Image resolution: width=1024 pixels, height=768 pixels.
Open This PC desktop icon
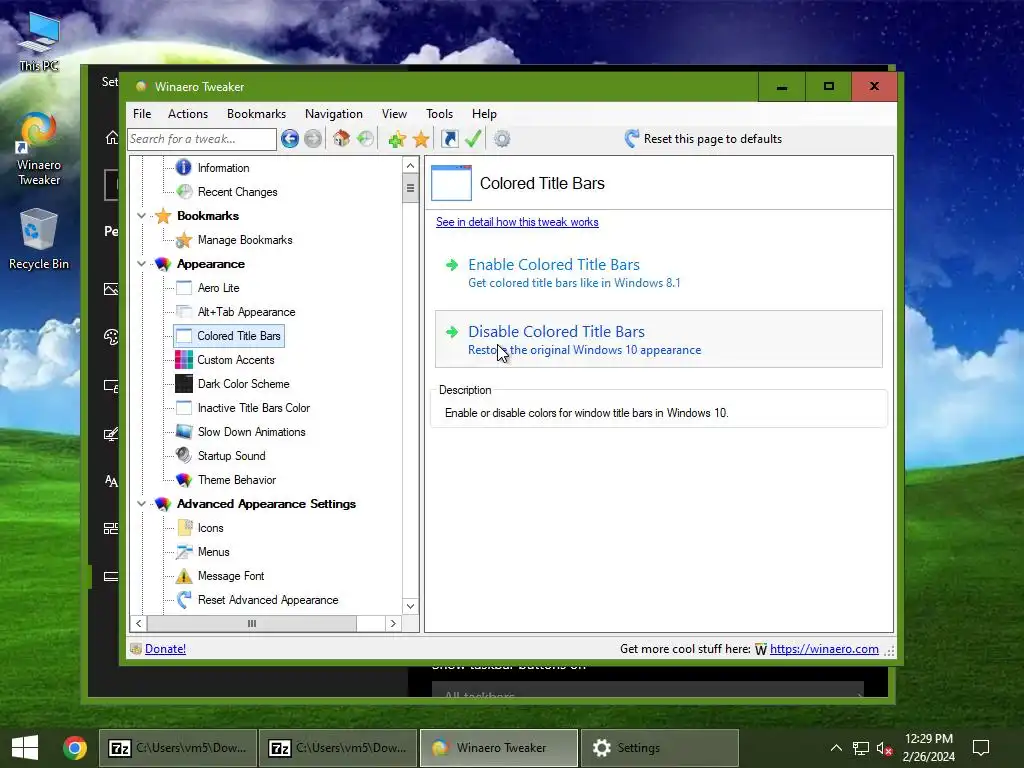pos(39,40)
